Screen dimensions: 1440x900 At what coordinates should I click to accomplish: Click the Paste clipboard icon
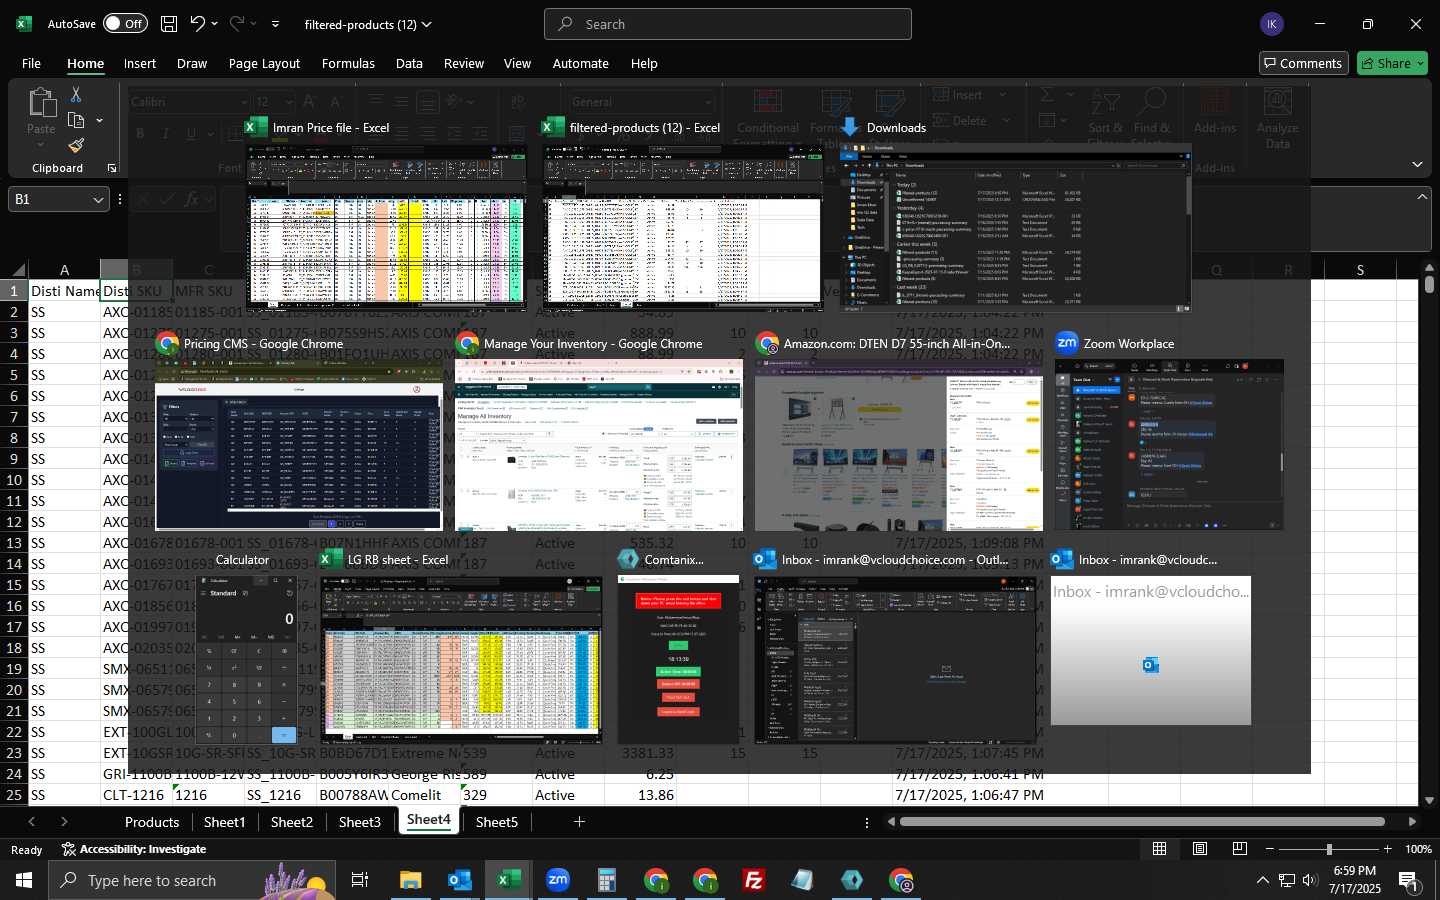point(41,102)
